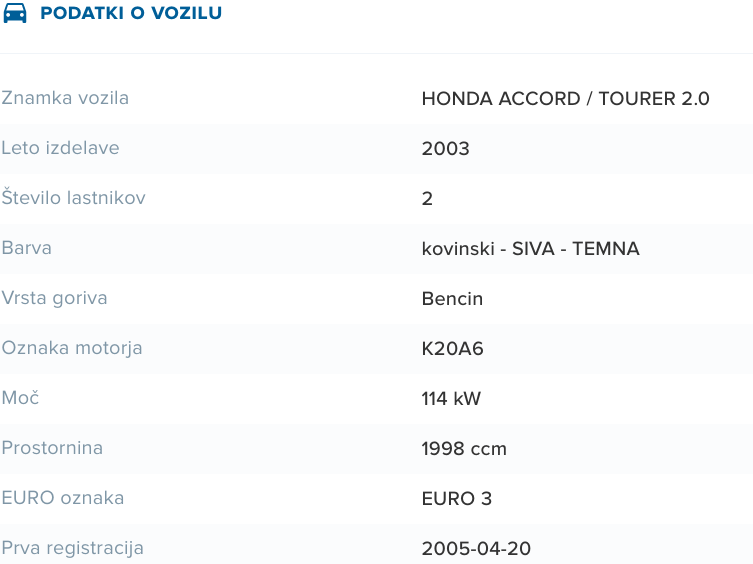Select the kovinski - SIVA - TEMNA text
This screenshot has height=564, width=753.
click(530, 248)
